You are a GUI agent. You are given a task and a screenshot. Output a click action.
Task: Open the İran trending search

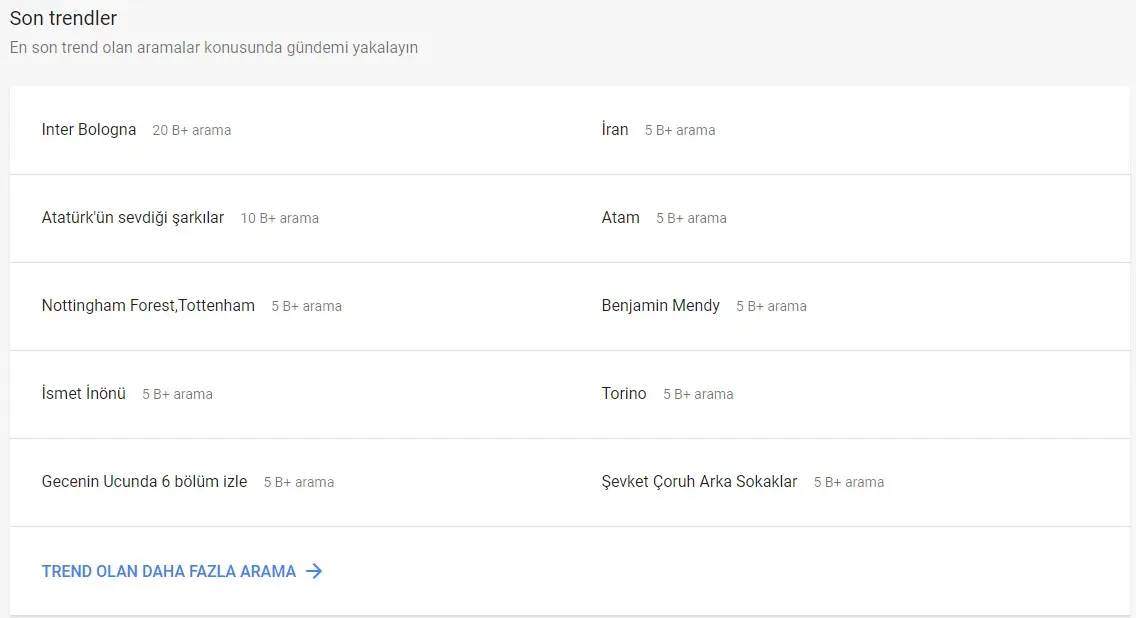615,129
